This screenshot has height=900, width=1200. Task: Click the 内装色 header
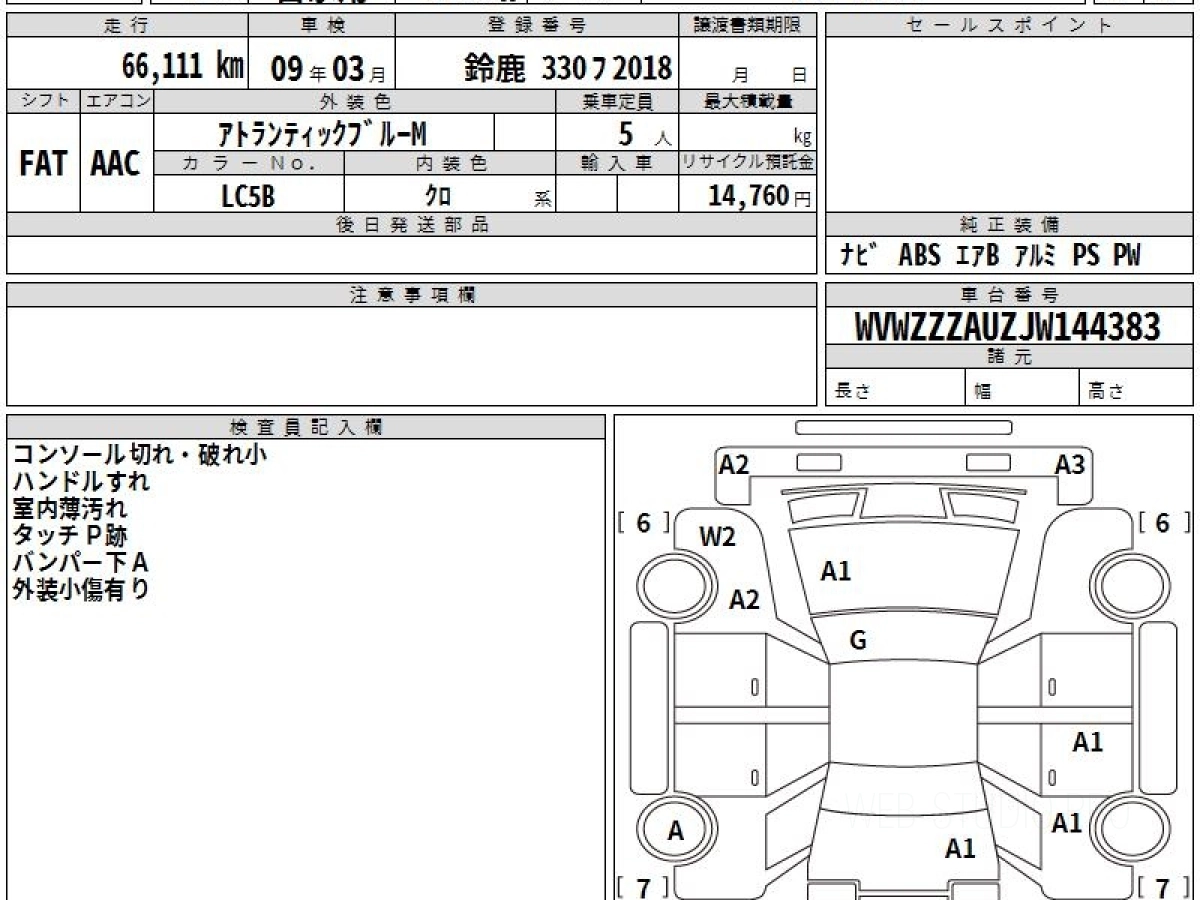tap(450, 163)
